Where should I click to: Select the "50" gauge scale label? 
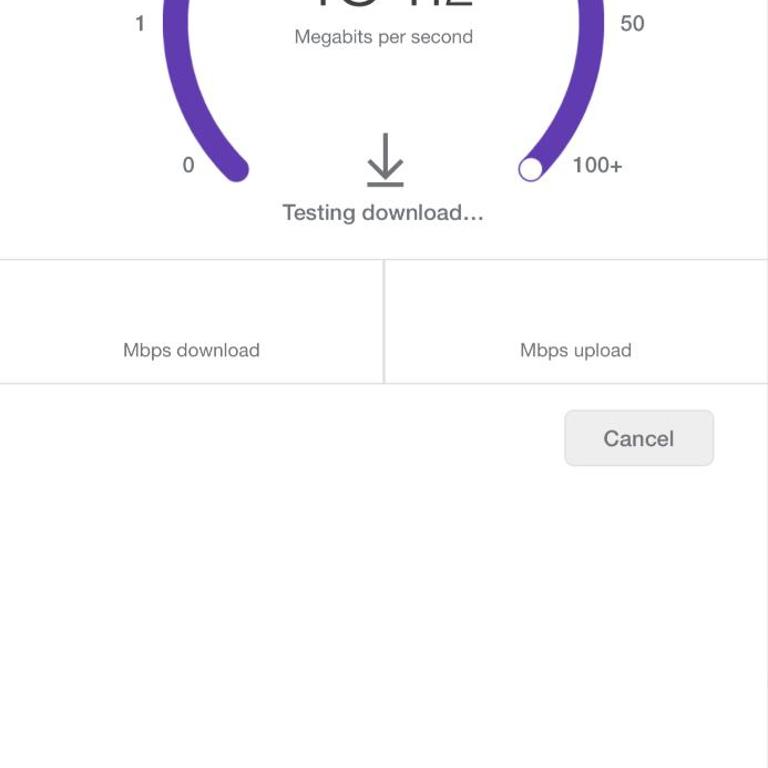coord(632,23)
